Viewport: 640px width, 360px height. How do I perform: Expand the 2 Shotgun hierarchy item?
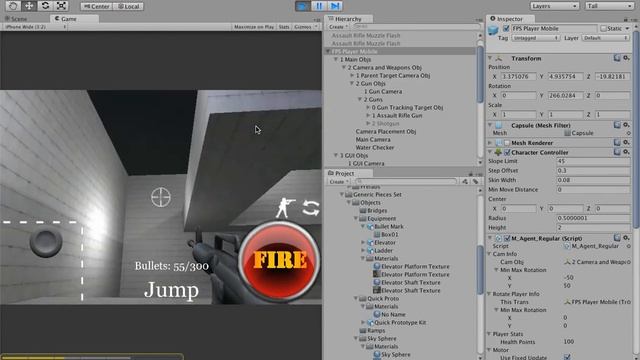click(x=368, y=123)
